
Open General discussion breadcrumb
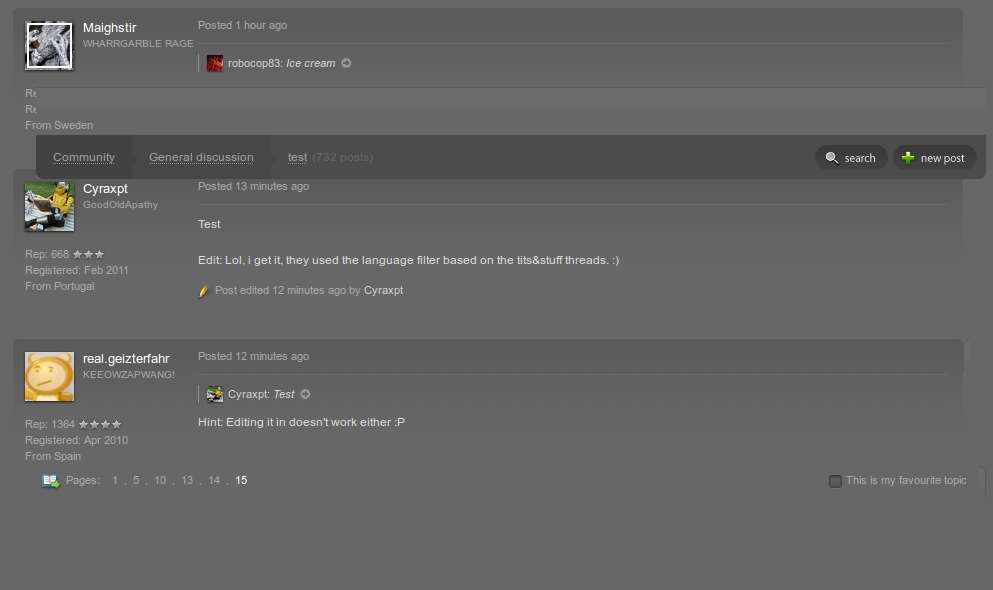pos(201,157)
